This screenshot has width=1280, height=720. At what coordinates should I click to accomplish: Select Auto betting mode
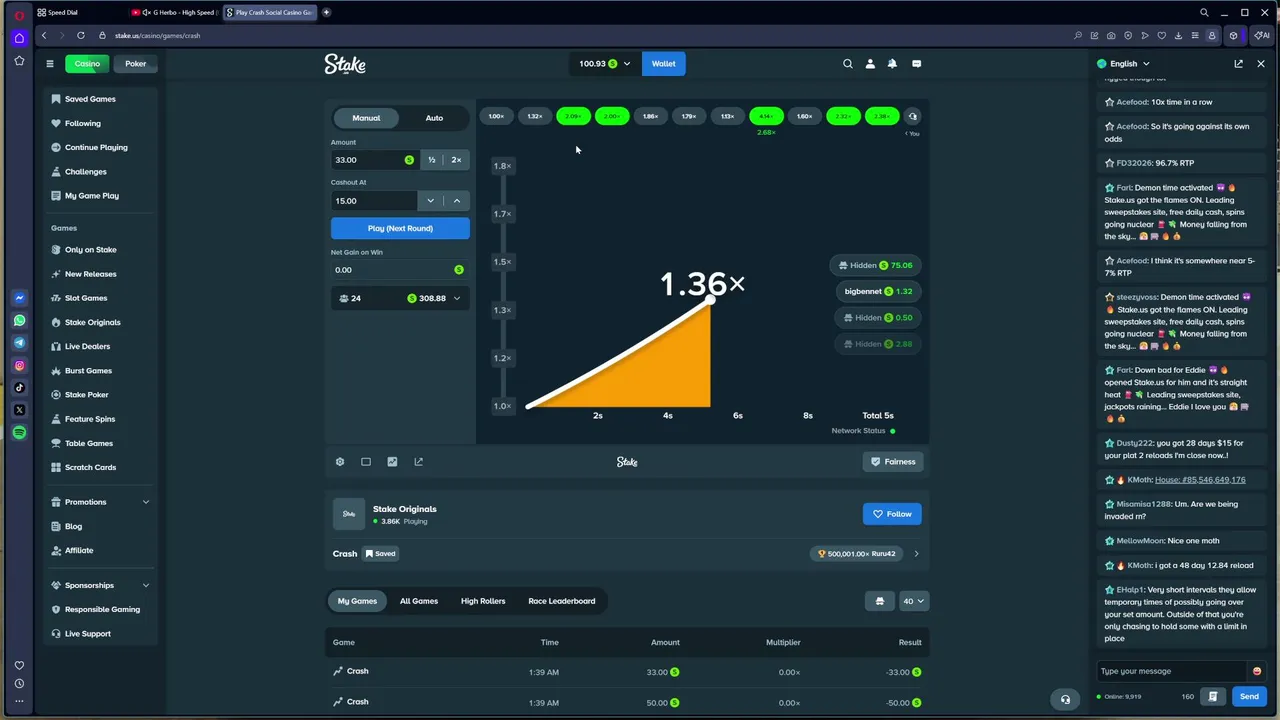click(434, 118)
